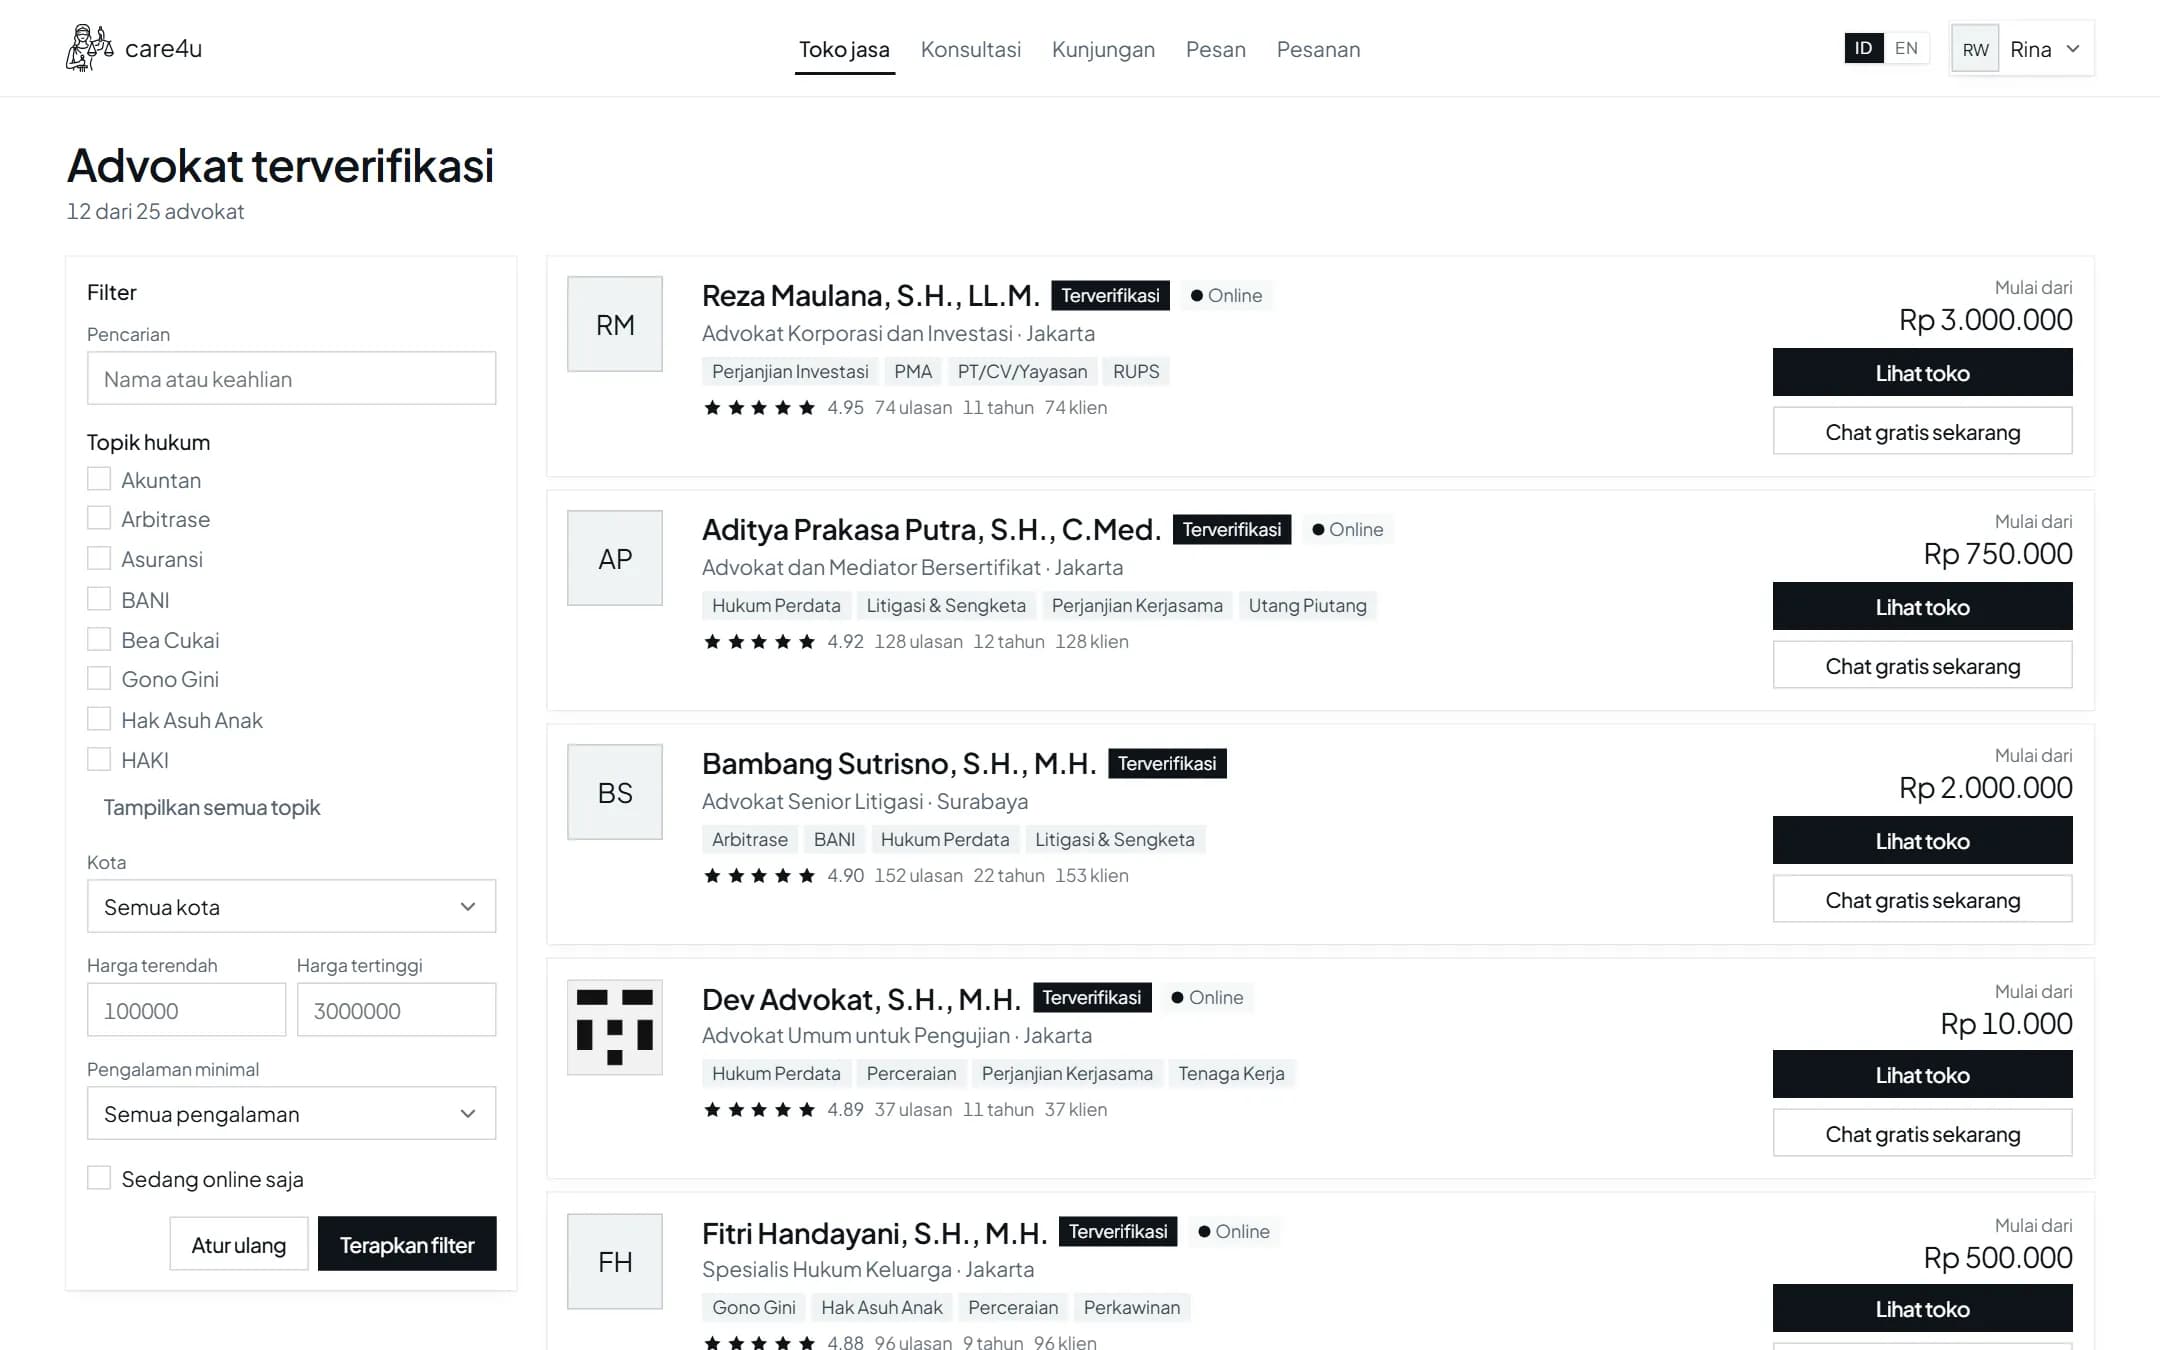Viewport: 2160px width, 1350px height.
Task: Open the Semua kota dropdown
Action: tap(291, 906)
